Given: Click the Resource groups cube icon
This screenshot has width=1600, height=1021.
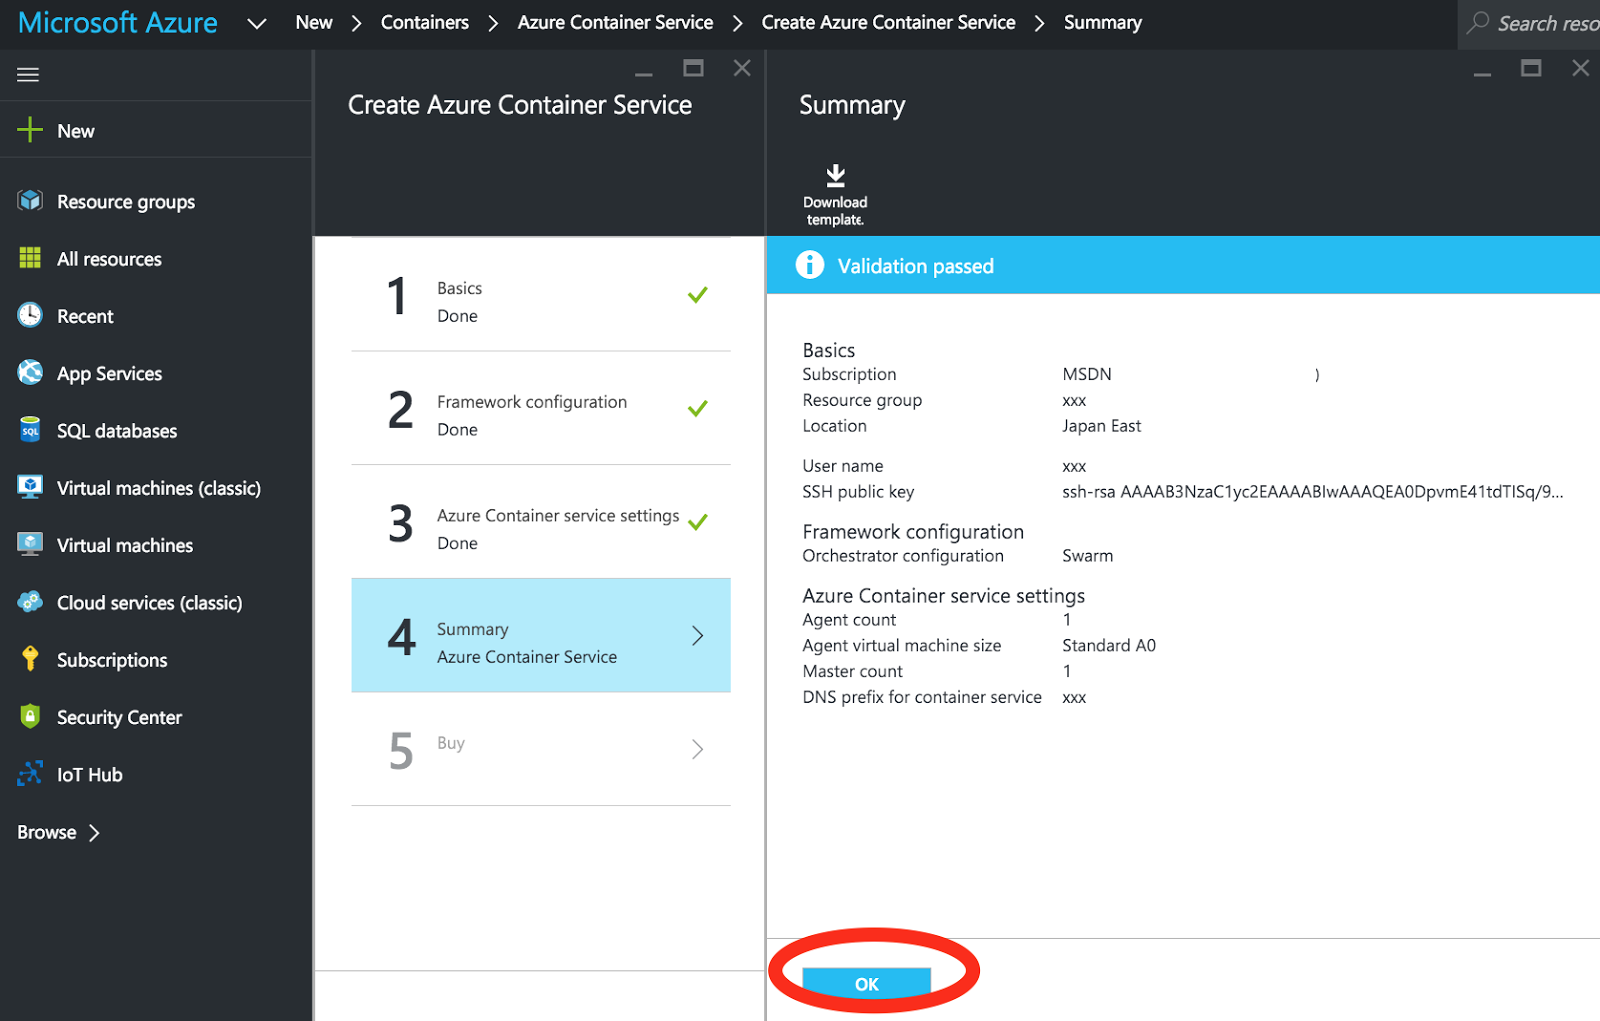Looking at the screenshot, I should 30,201.
